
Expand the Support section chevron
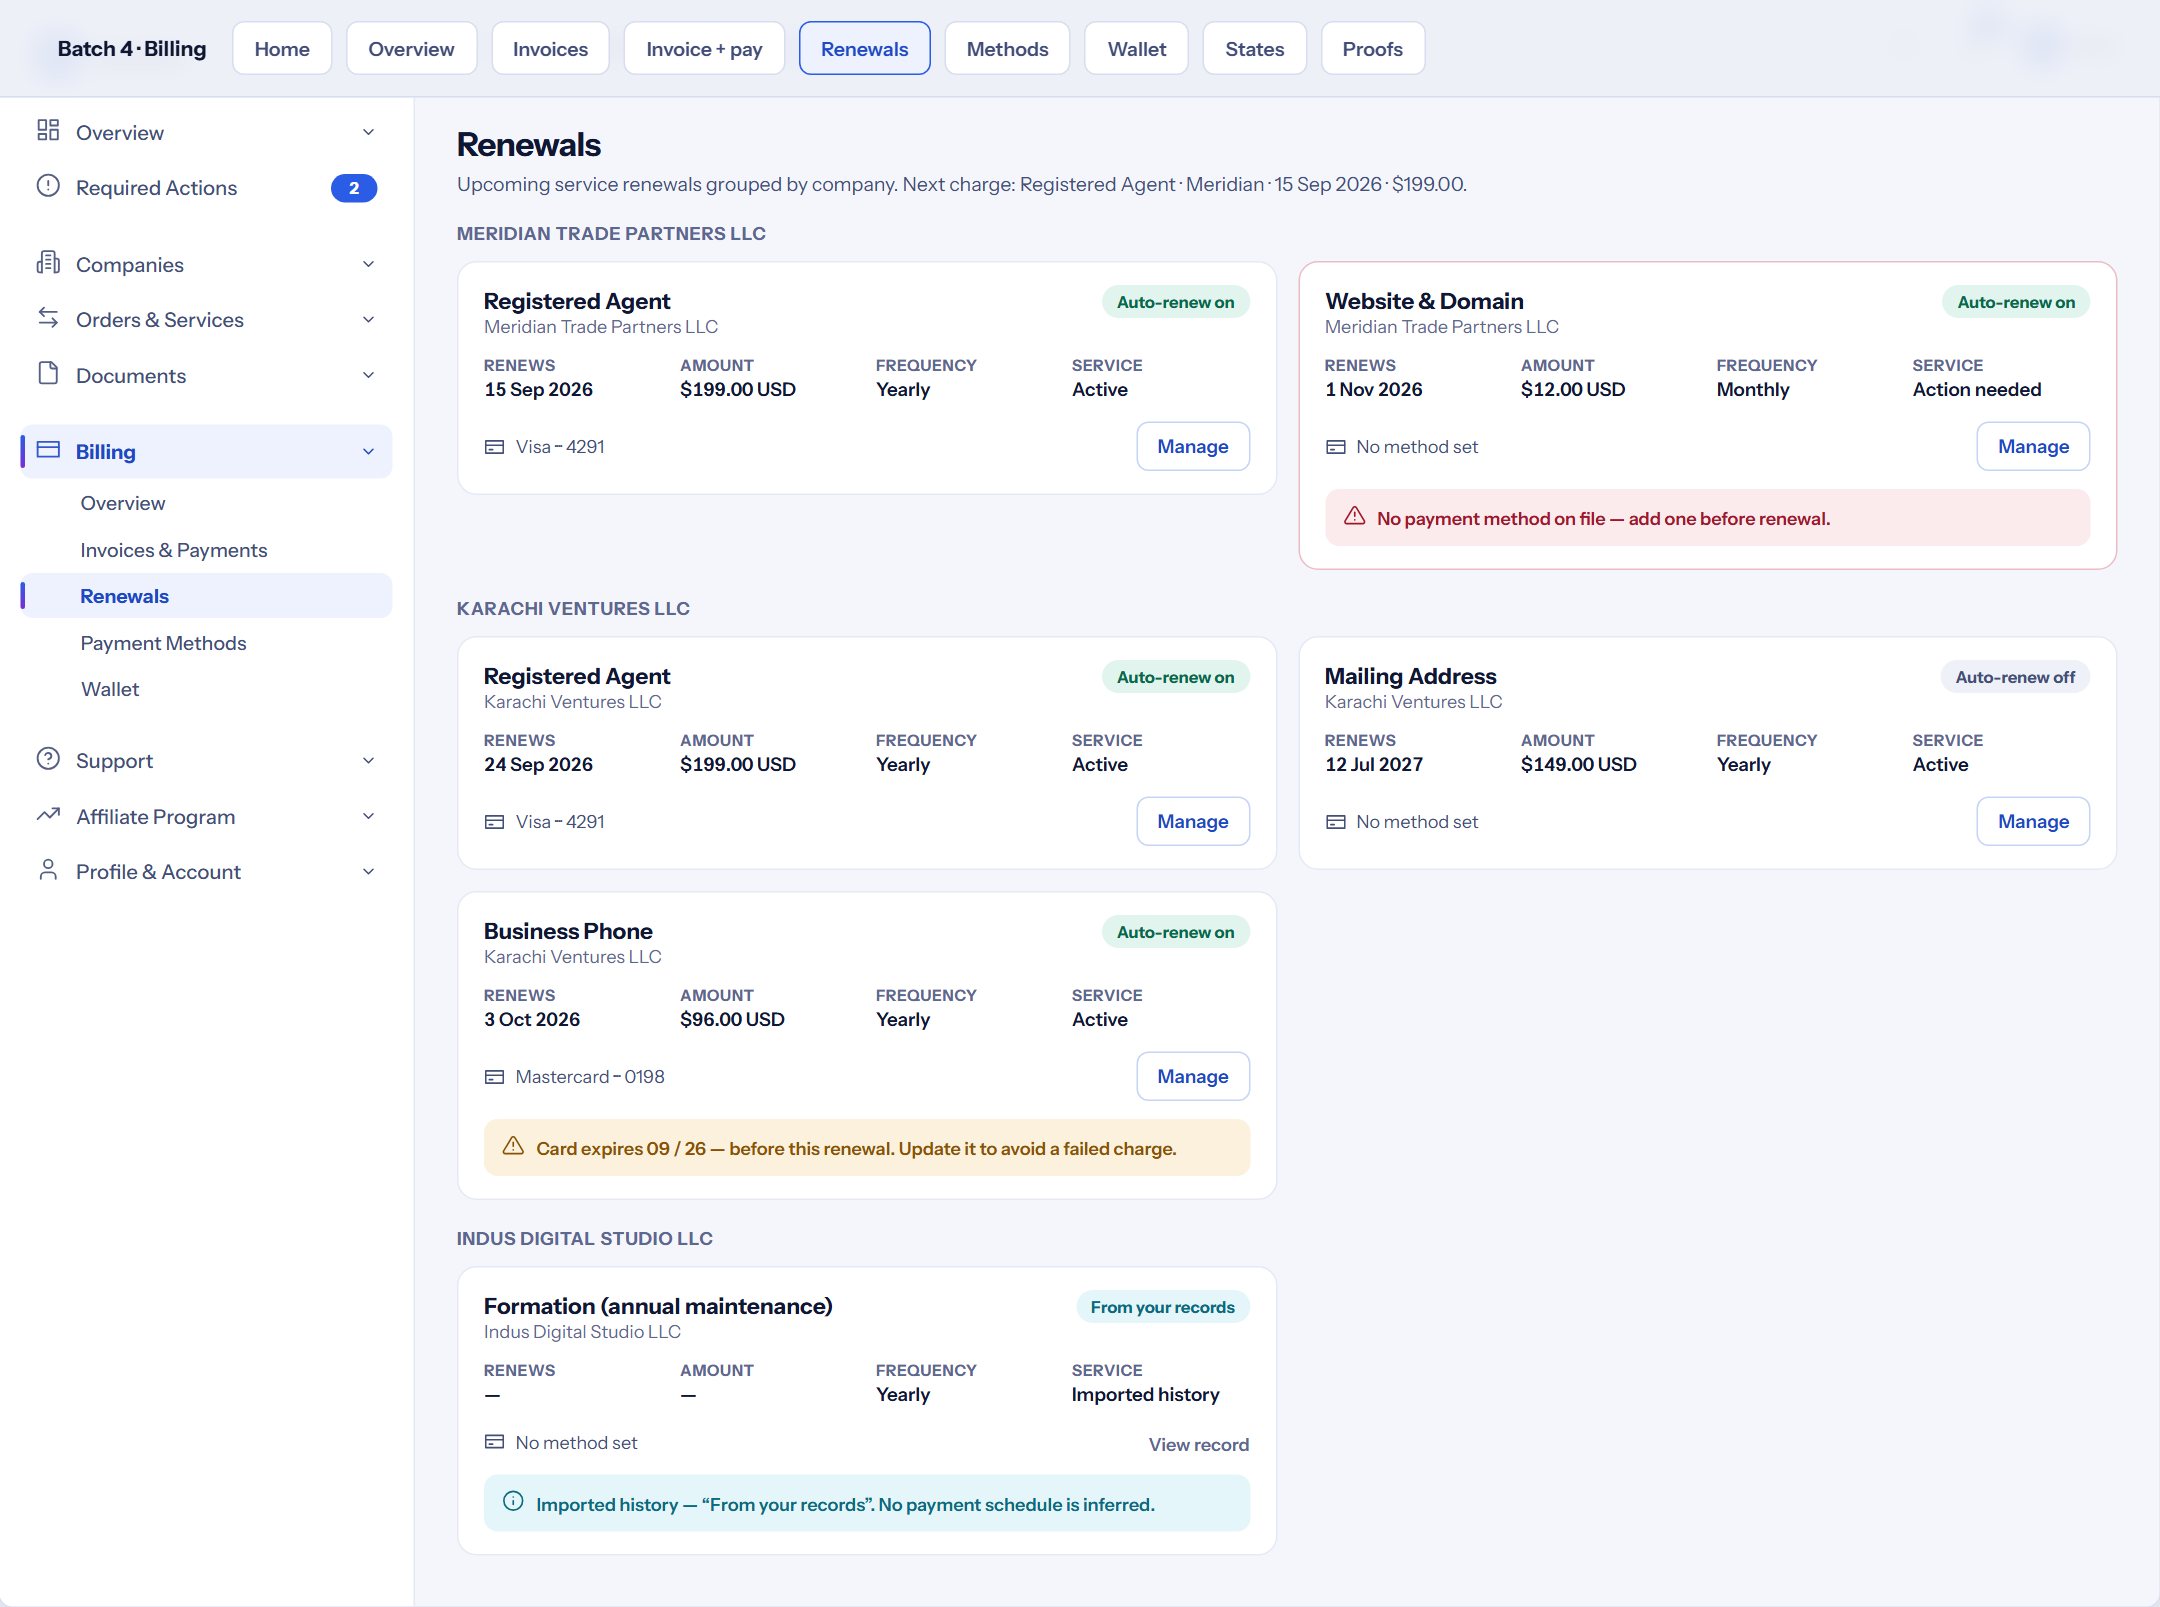tap(368, 761)
